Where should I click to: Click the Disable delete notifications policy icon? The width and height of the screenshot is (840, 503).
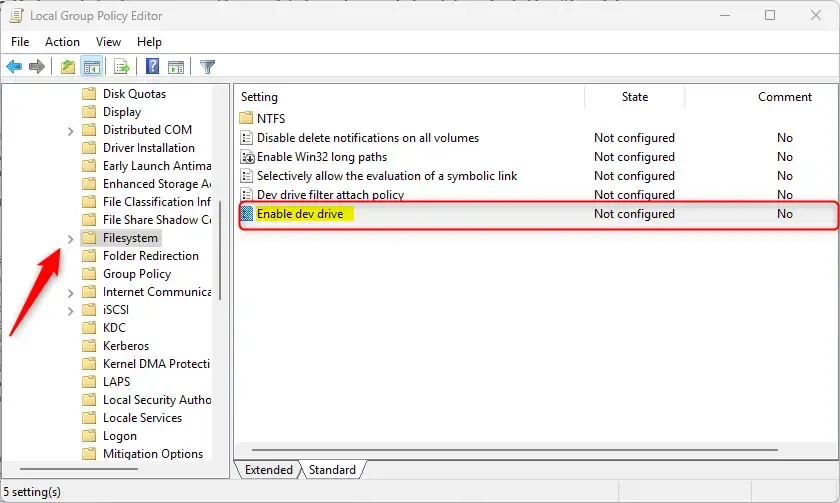click(246, 138)
